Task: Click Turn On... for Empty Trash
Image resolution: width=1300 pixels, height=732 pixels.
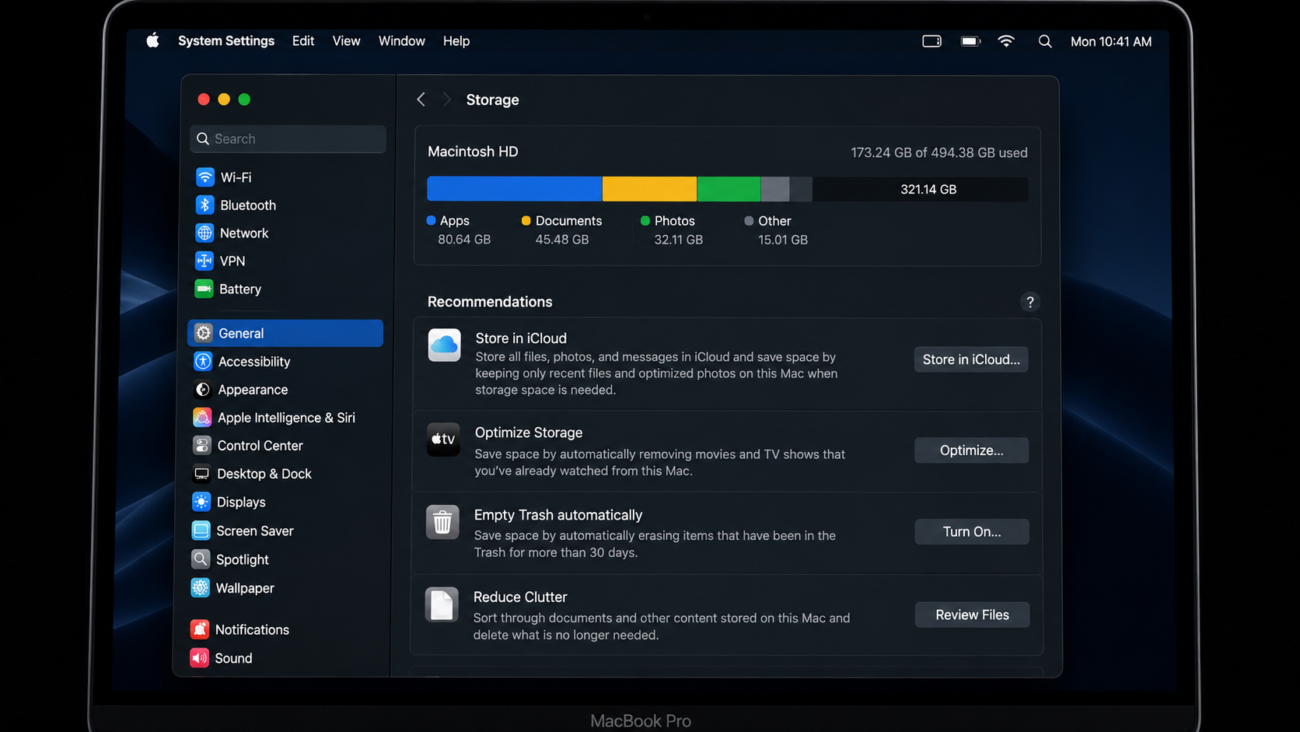Action: 972,531
